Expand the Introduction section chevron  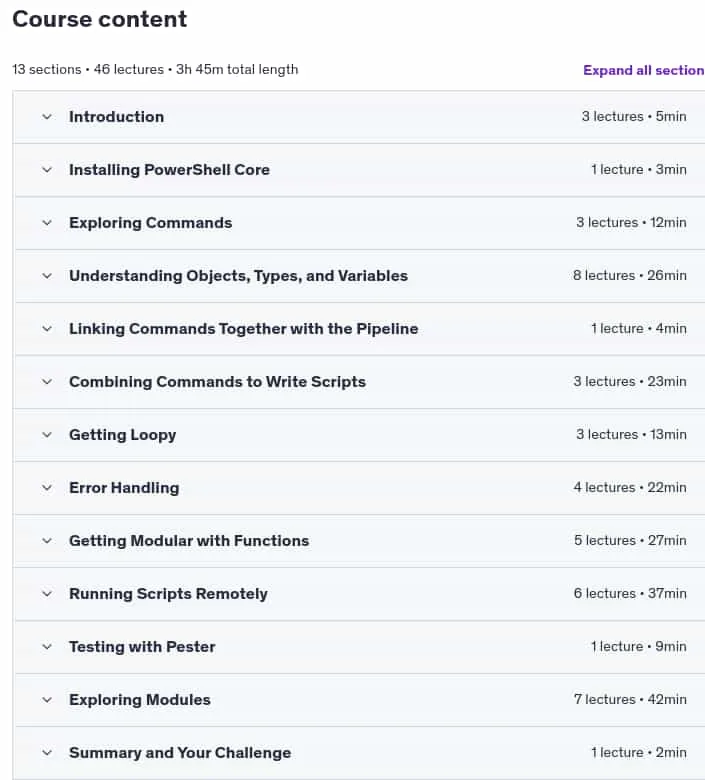pyautogui.click(x=47, y=117)
